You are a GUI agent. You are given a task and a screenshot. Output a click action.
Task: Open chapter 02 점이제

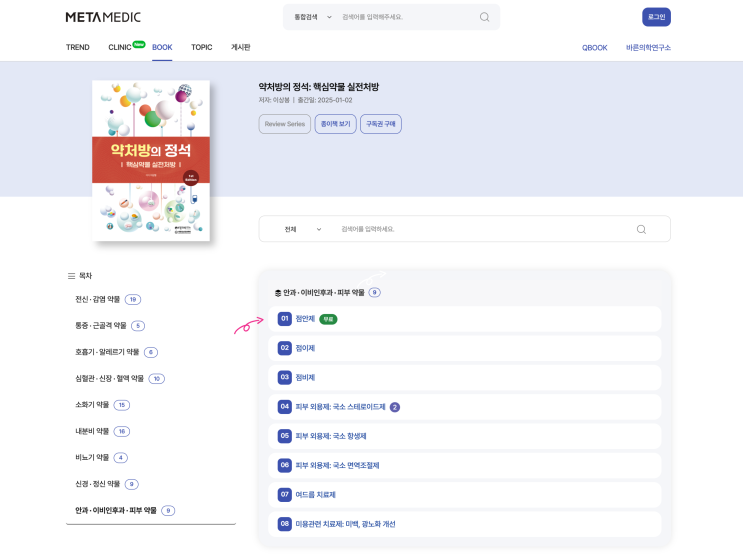point(464,348)
